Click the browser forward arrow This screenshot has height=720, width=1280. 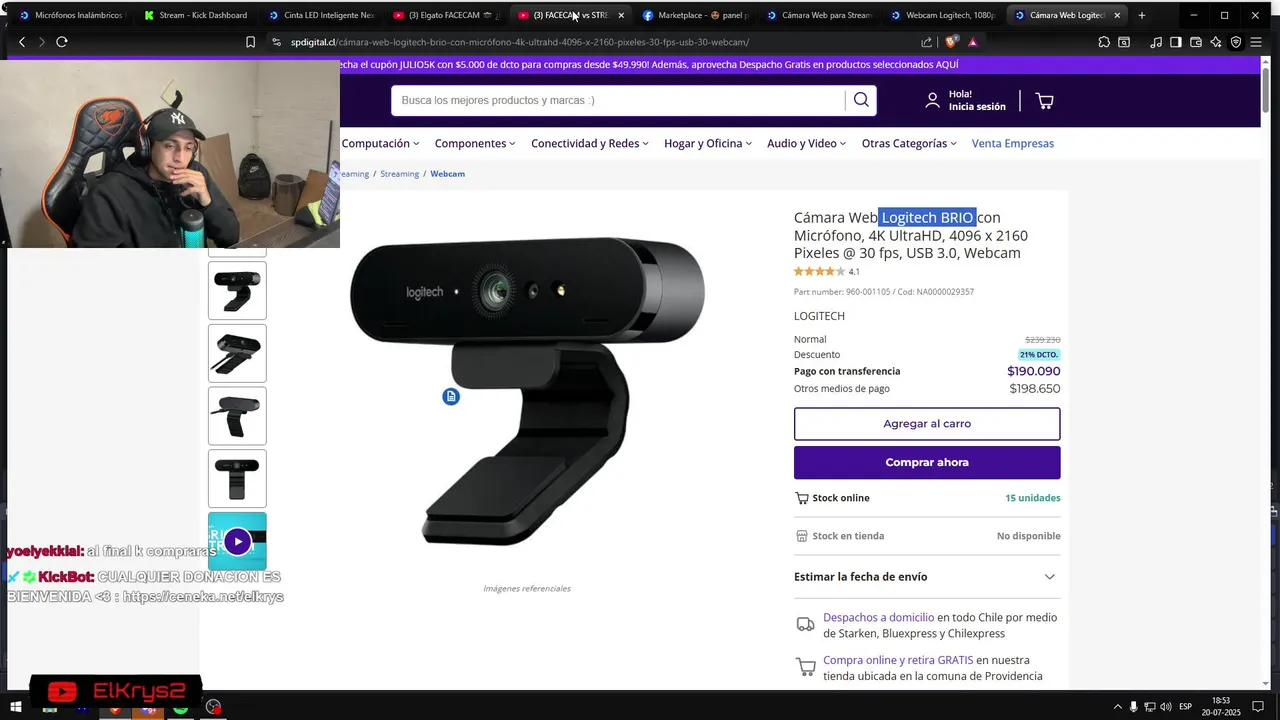[x=41, y=42]
